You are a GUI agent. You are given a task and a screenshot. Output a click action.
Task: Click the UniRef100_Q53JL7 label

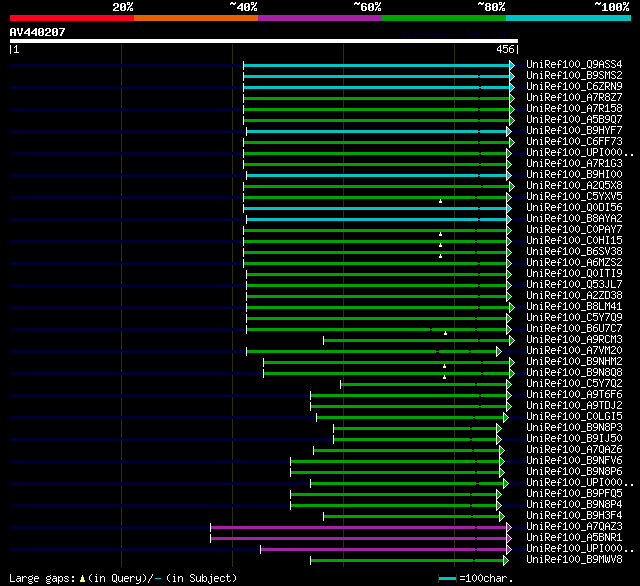coord(574,285)
